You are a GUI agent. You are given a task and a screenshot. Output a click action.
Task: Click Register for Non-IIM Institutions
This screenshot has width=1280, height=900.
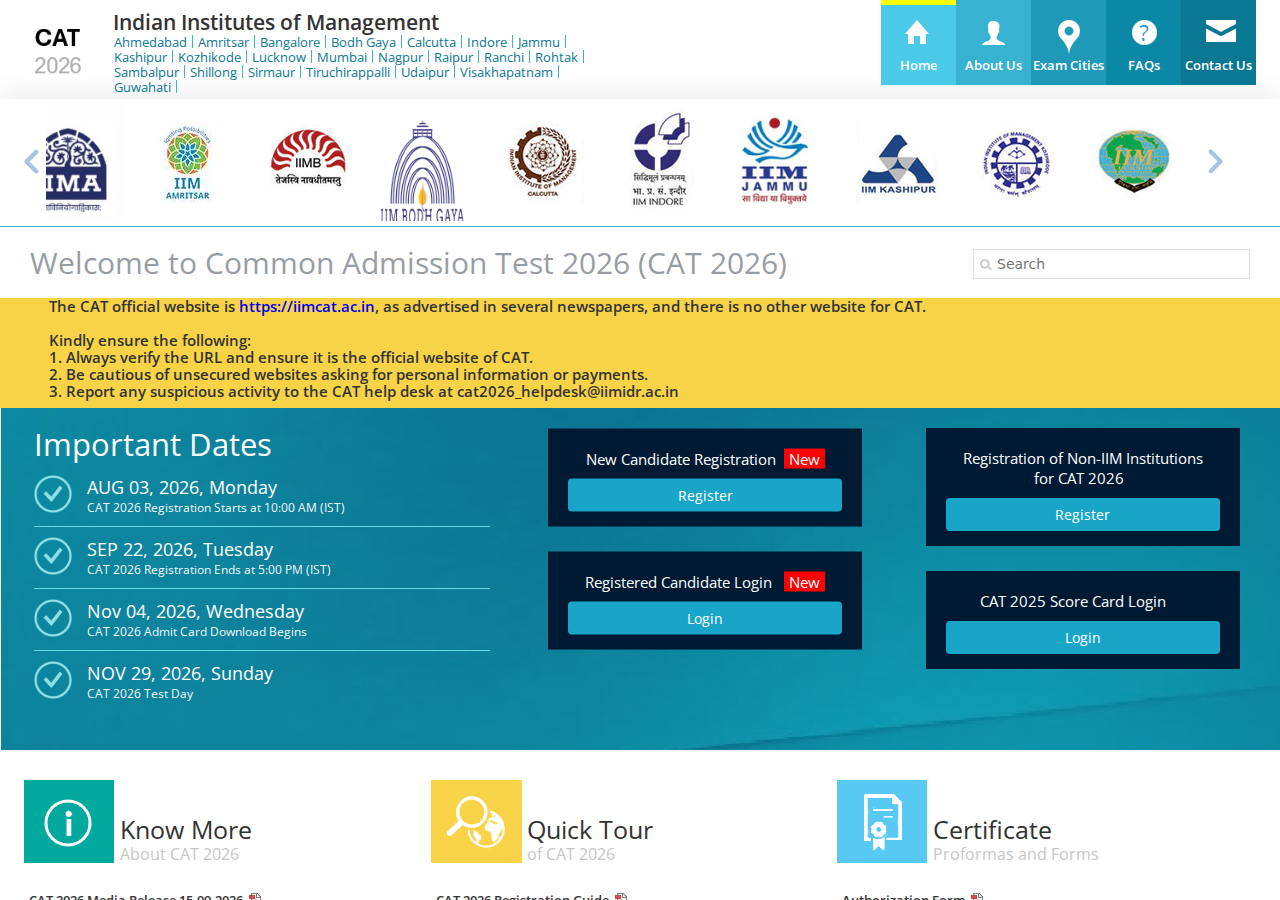(x=1083, y=514)
